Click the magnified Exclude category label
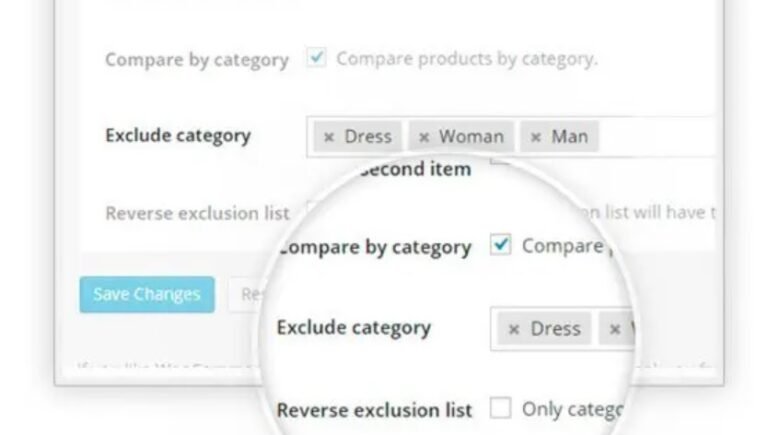The height and width of the screenshot is (435, 768). point(353,328)
